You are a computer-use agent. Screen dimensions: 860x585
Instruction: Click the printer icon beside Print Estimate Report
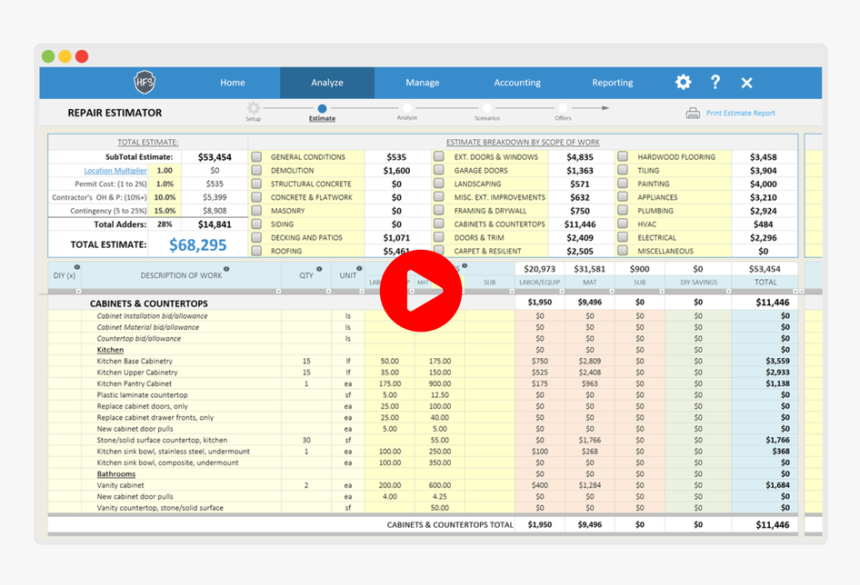(x=695, y=113)
